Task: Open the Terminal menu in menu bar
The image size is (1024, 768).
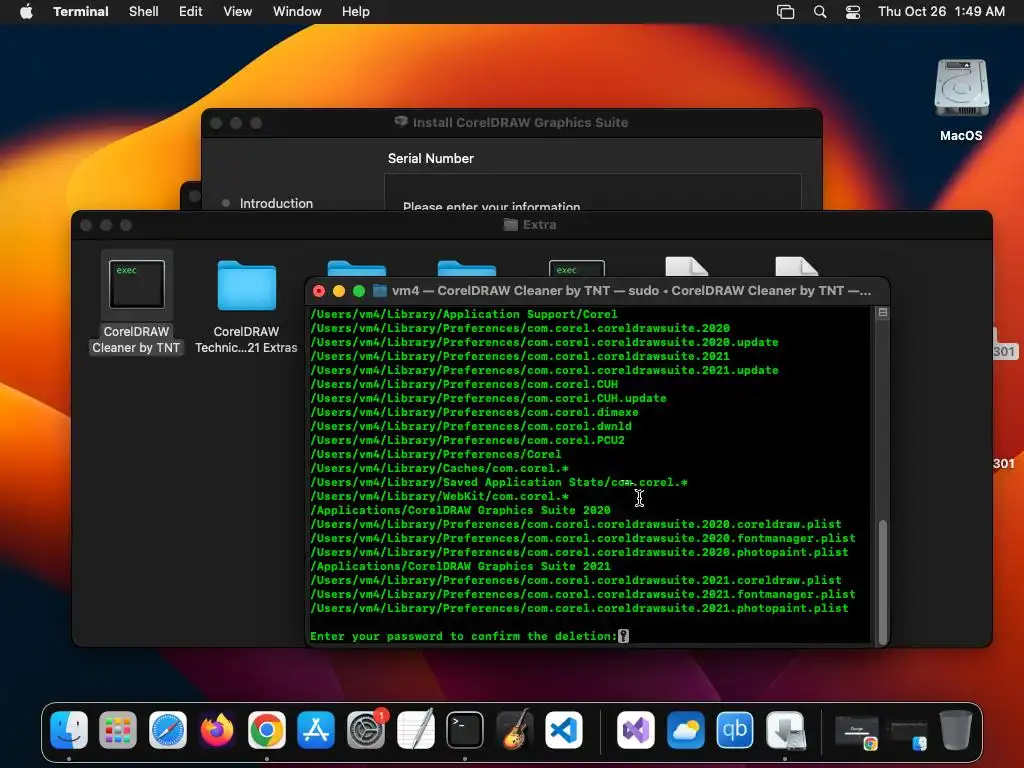Action: point(81,11)
